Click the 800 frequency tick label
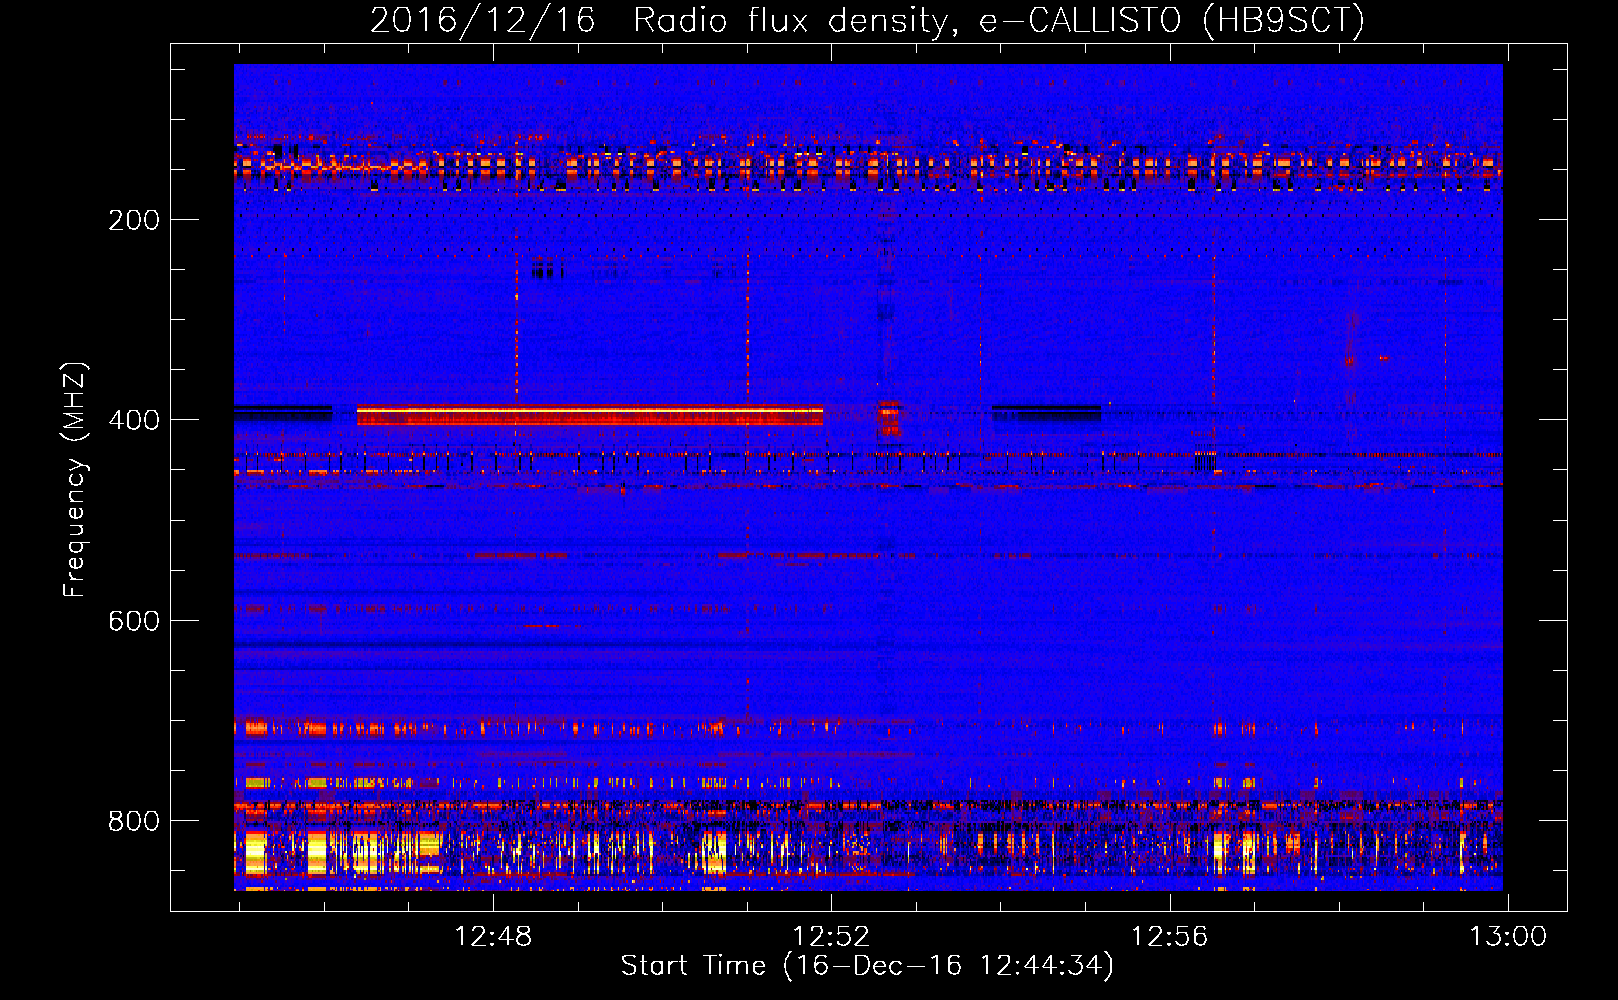The height and width of the screenshot is (1000, 1618). (x=134, y=821)
